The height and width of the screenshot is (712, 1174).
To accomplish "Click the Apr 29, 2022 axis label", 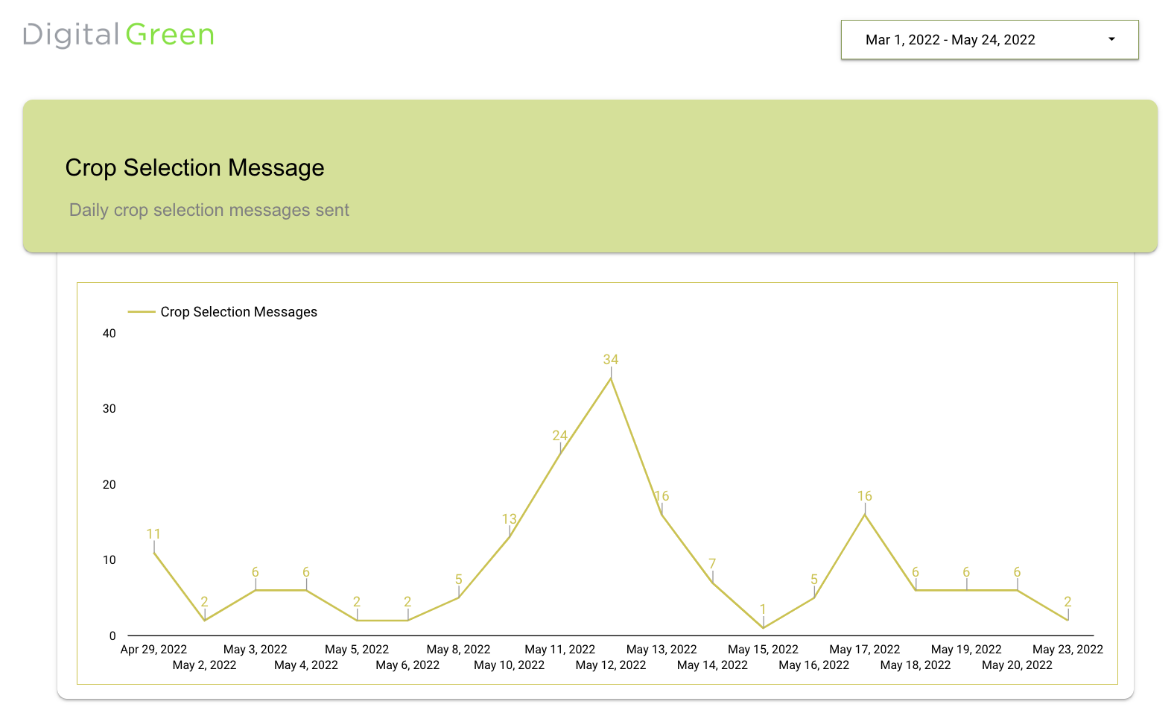I will click(154, 649).
